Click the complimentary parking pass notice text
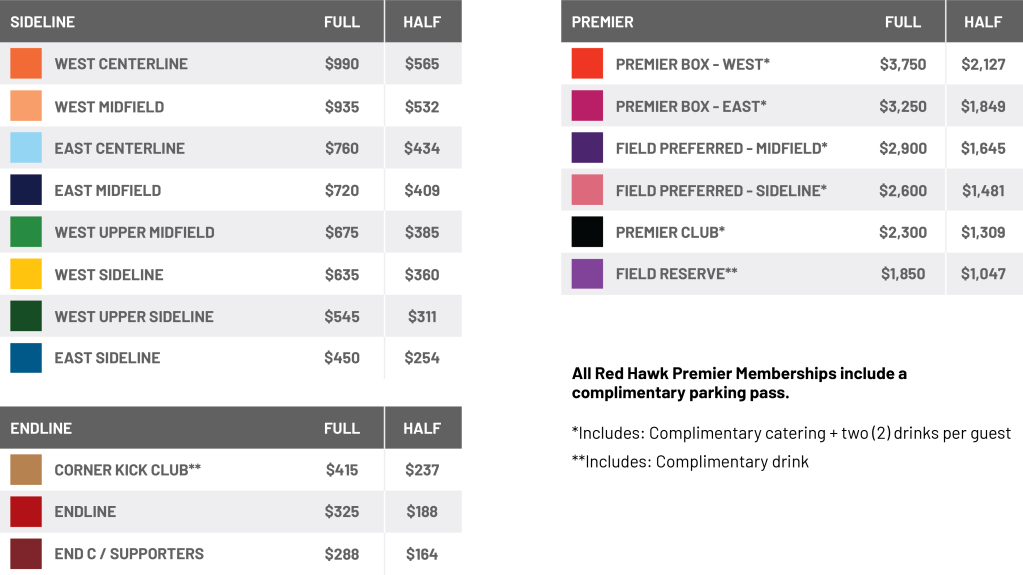The image size is (1023, 575). [739, 382]
